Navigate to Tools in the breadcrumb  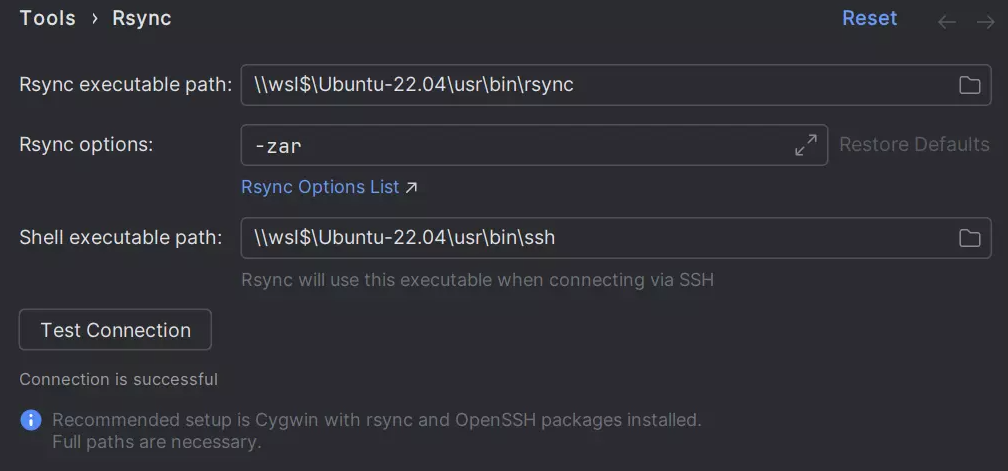click(47, 19)
